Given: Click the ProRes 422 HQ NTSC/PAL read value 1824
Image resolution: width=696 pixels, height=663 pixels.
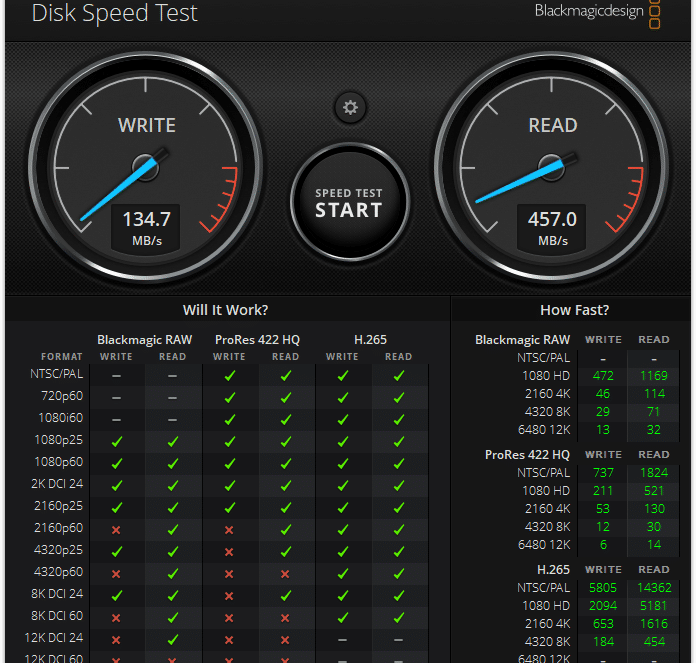Looking at the screenshot, I should coord(654,473).
